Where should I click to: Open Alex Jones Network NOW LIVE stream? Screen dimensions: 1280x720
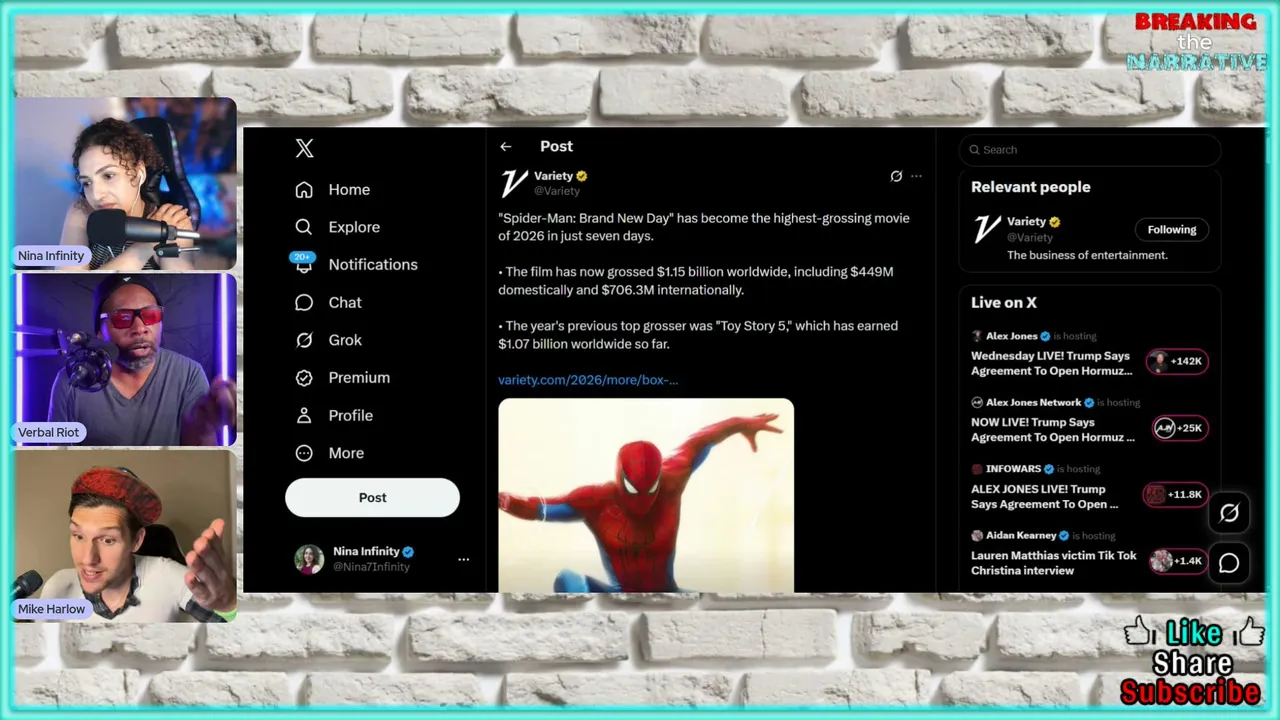1053,430
